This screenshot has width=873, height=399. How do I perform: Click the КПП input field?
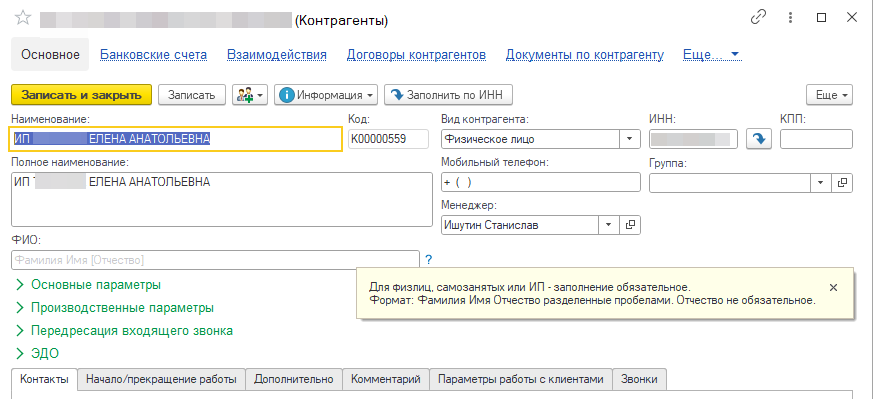[816, 139]
